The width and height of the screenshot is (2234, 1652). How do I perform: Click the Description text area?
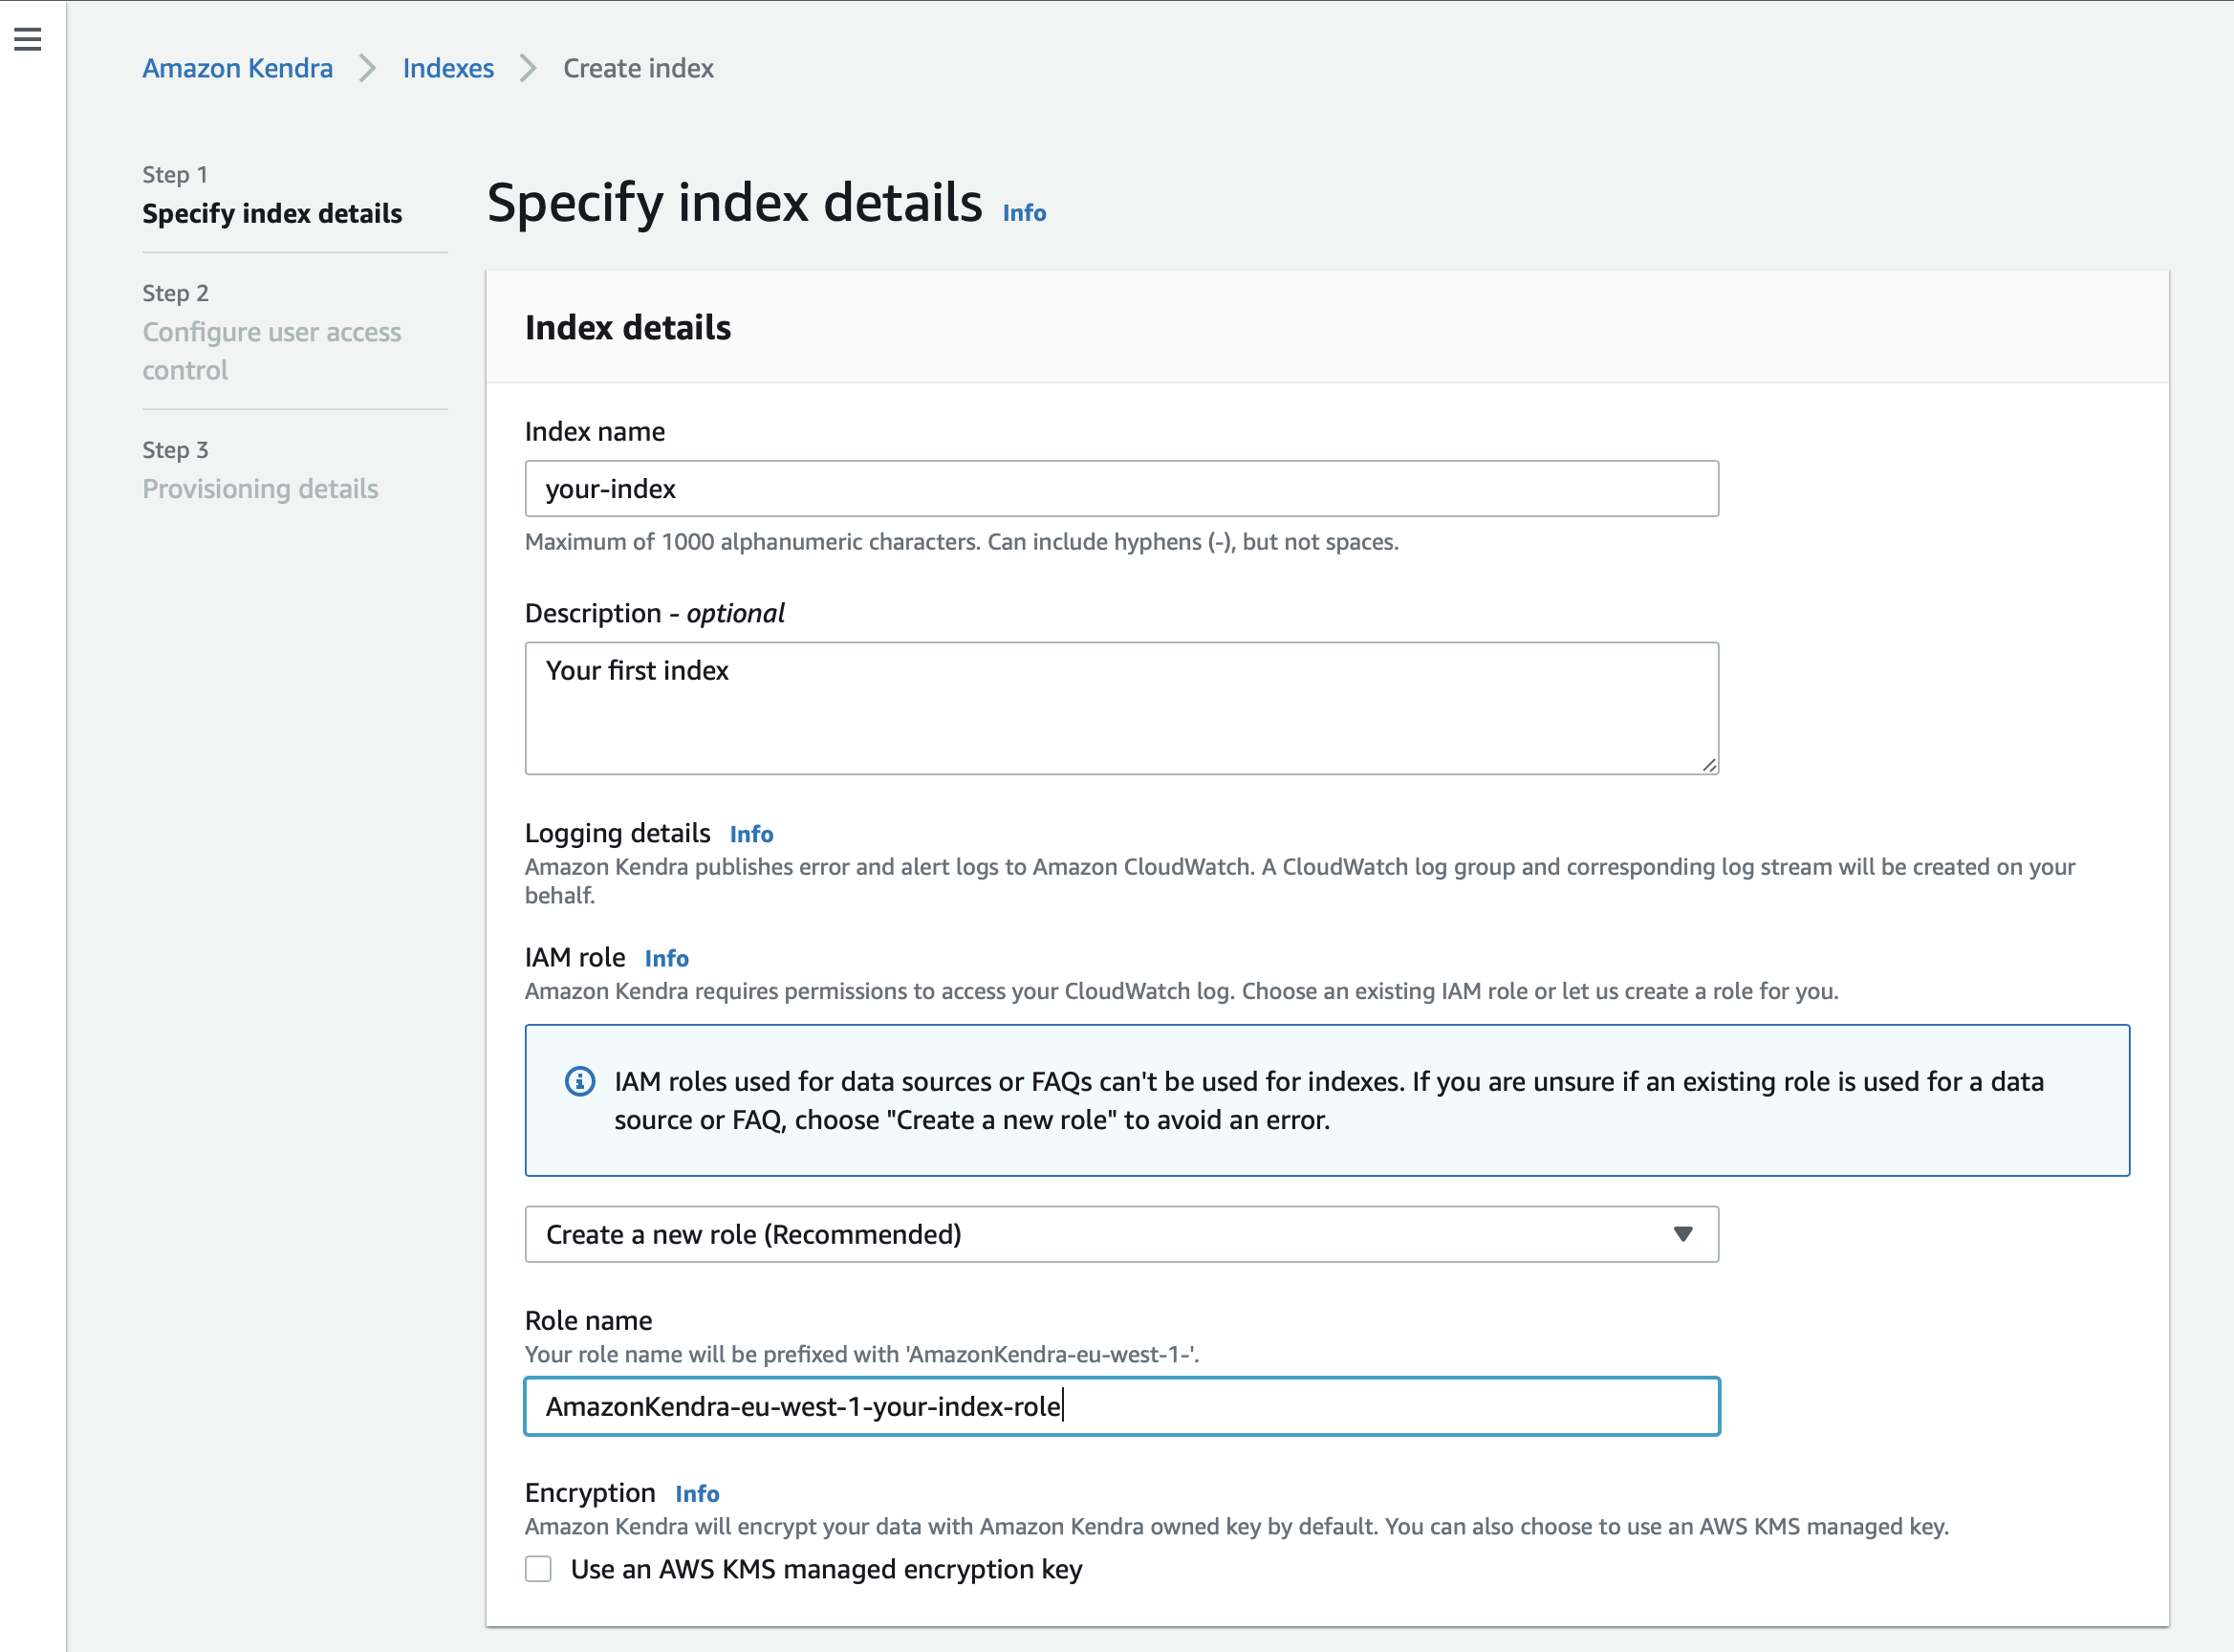click(x=1120, y=708)
